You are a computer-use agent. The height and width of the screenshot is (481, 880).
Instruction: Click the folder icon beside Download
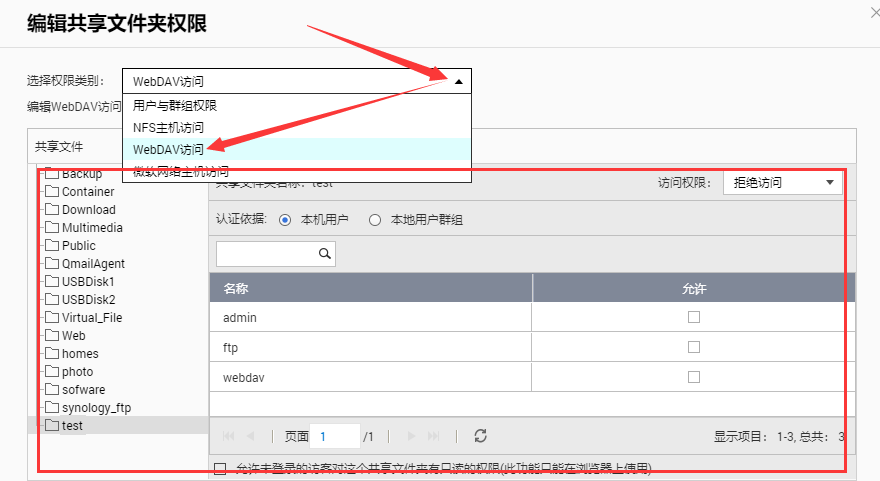point(52,209)
